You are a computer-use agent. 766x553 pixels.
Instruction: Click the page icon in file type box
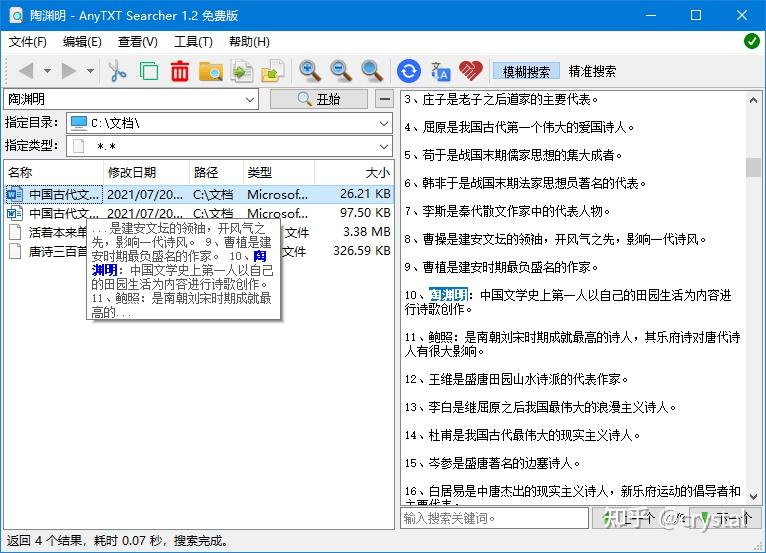78,146
